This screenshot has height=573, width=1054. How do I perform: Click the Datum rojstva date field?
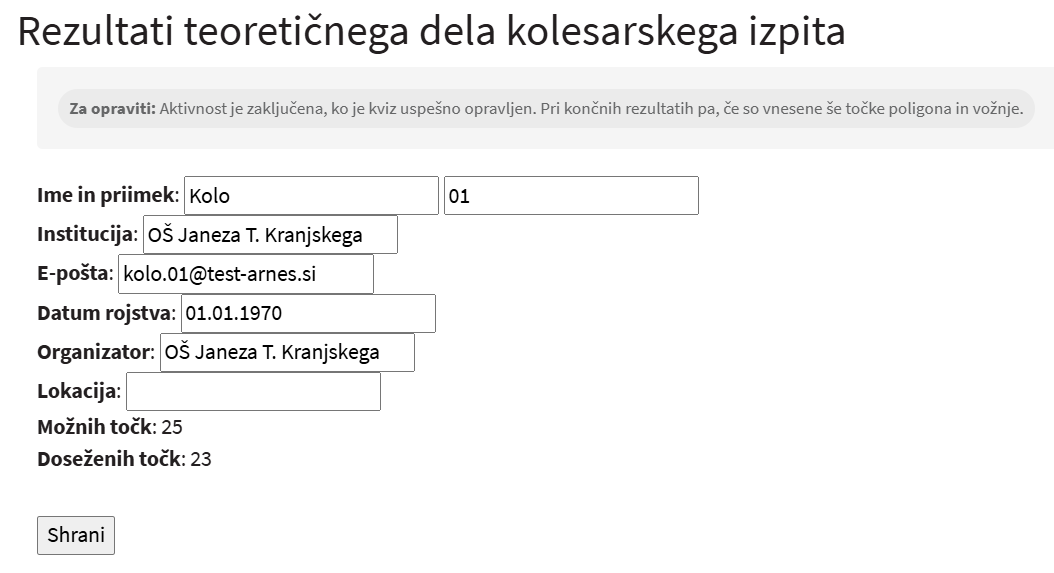coord(308,313)
